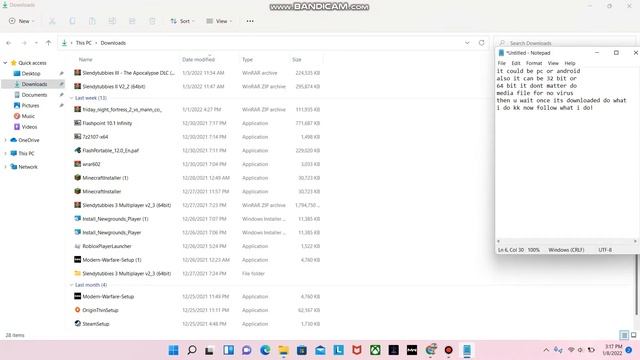
Task: Open Microsoft Store taskbar icon
Action: (302, 350)
